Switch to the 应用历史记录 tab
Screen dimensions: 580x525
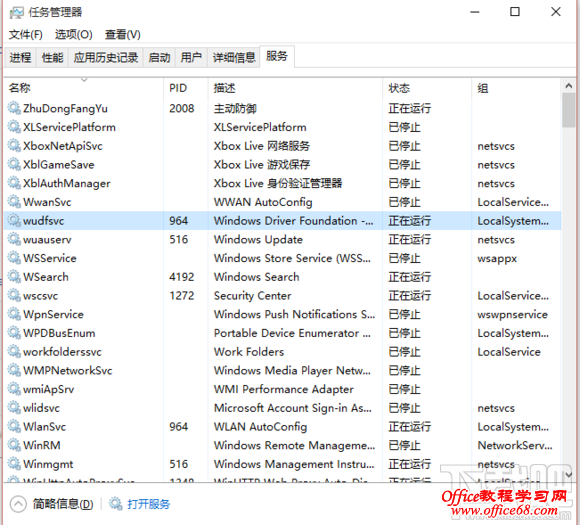pos(106,57)
